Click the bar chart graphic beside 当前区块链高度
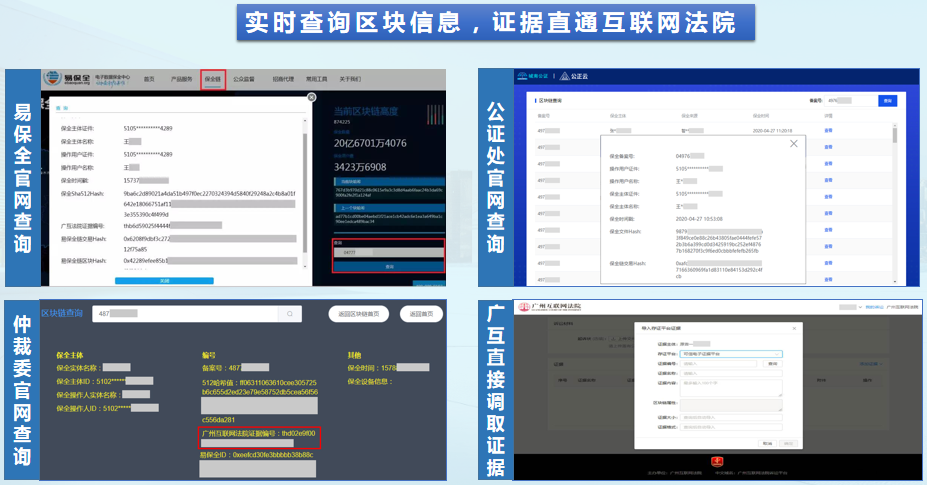 click(x=435, y=115)
